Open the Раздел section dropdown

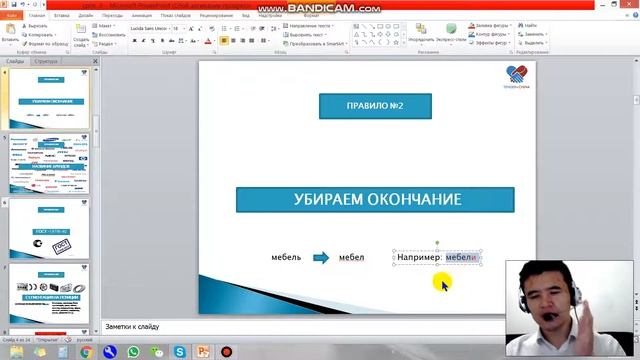pyautogui.click(x=105, y=44)
